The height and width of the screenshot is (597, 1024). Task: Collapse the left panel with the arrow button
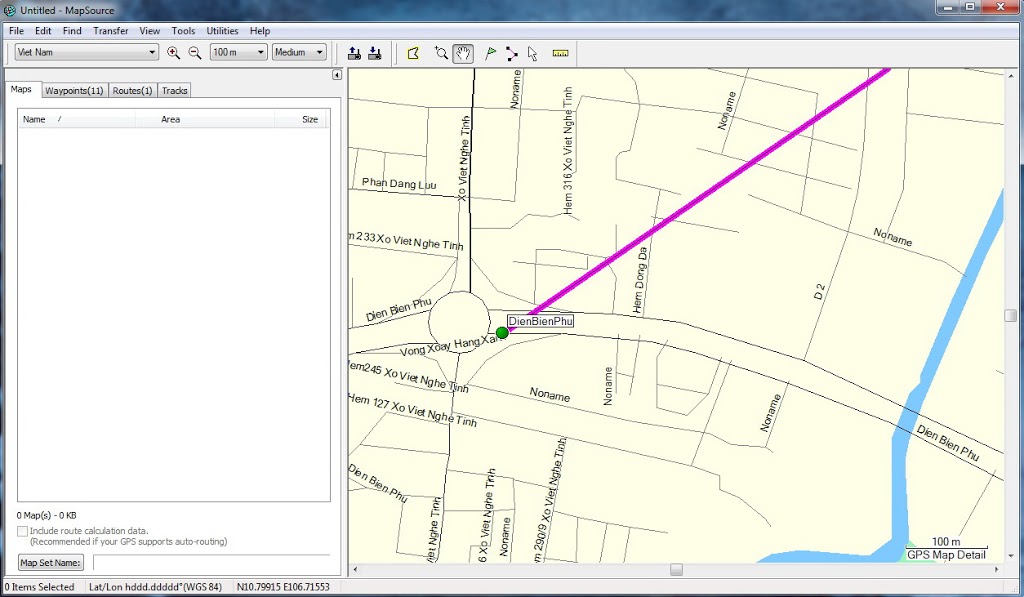[x=337, y=75]
